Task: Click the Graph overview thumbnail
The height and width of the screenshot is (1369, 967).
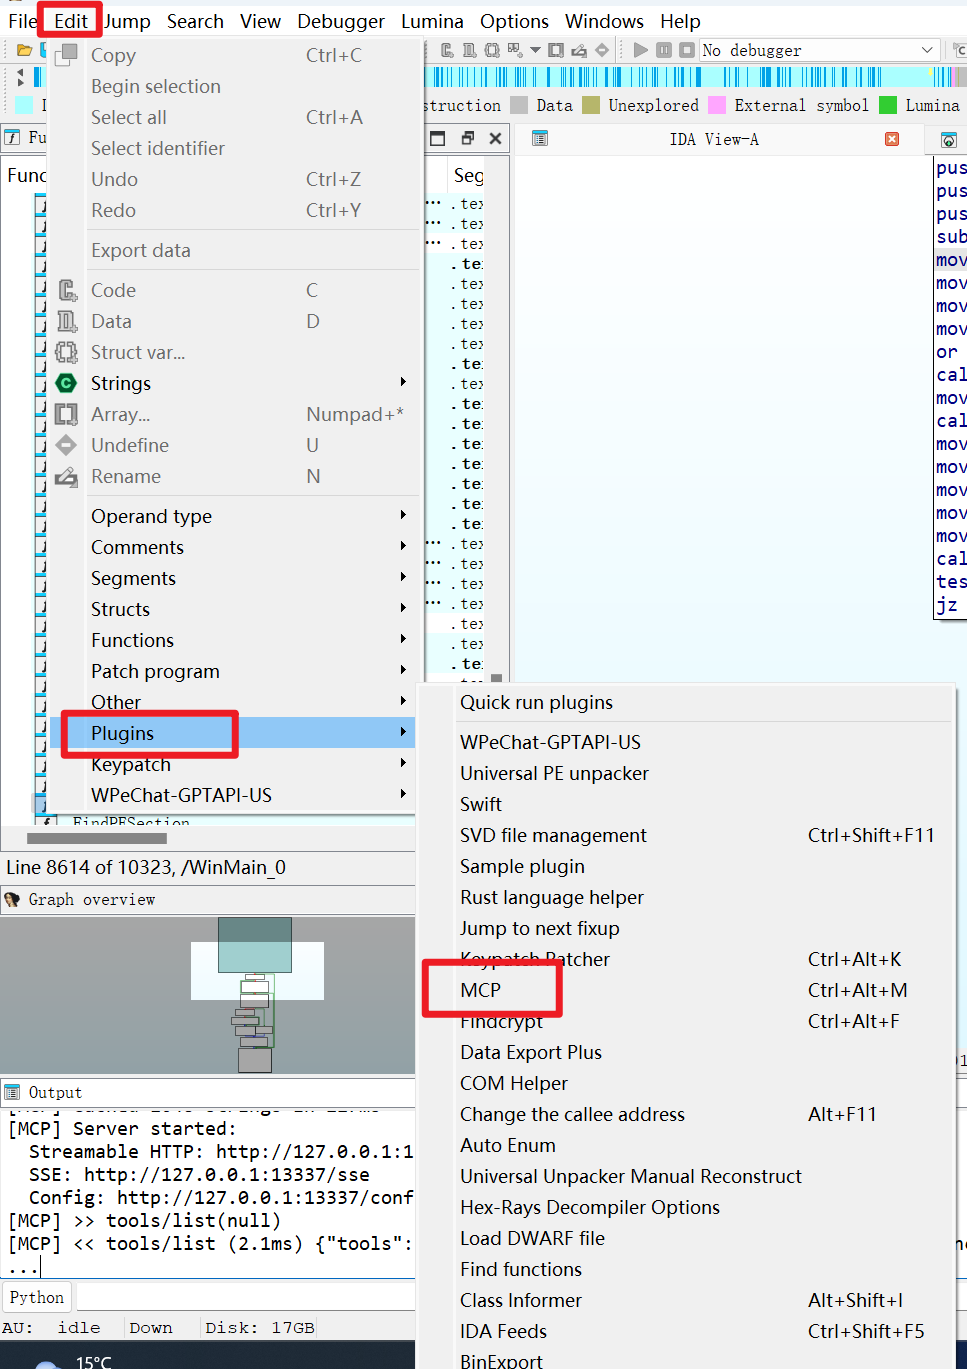Action: tap(208, 995)
